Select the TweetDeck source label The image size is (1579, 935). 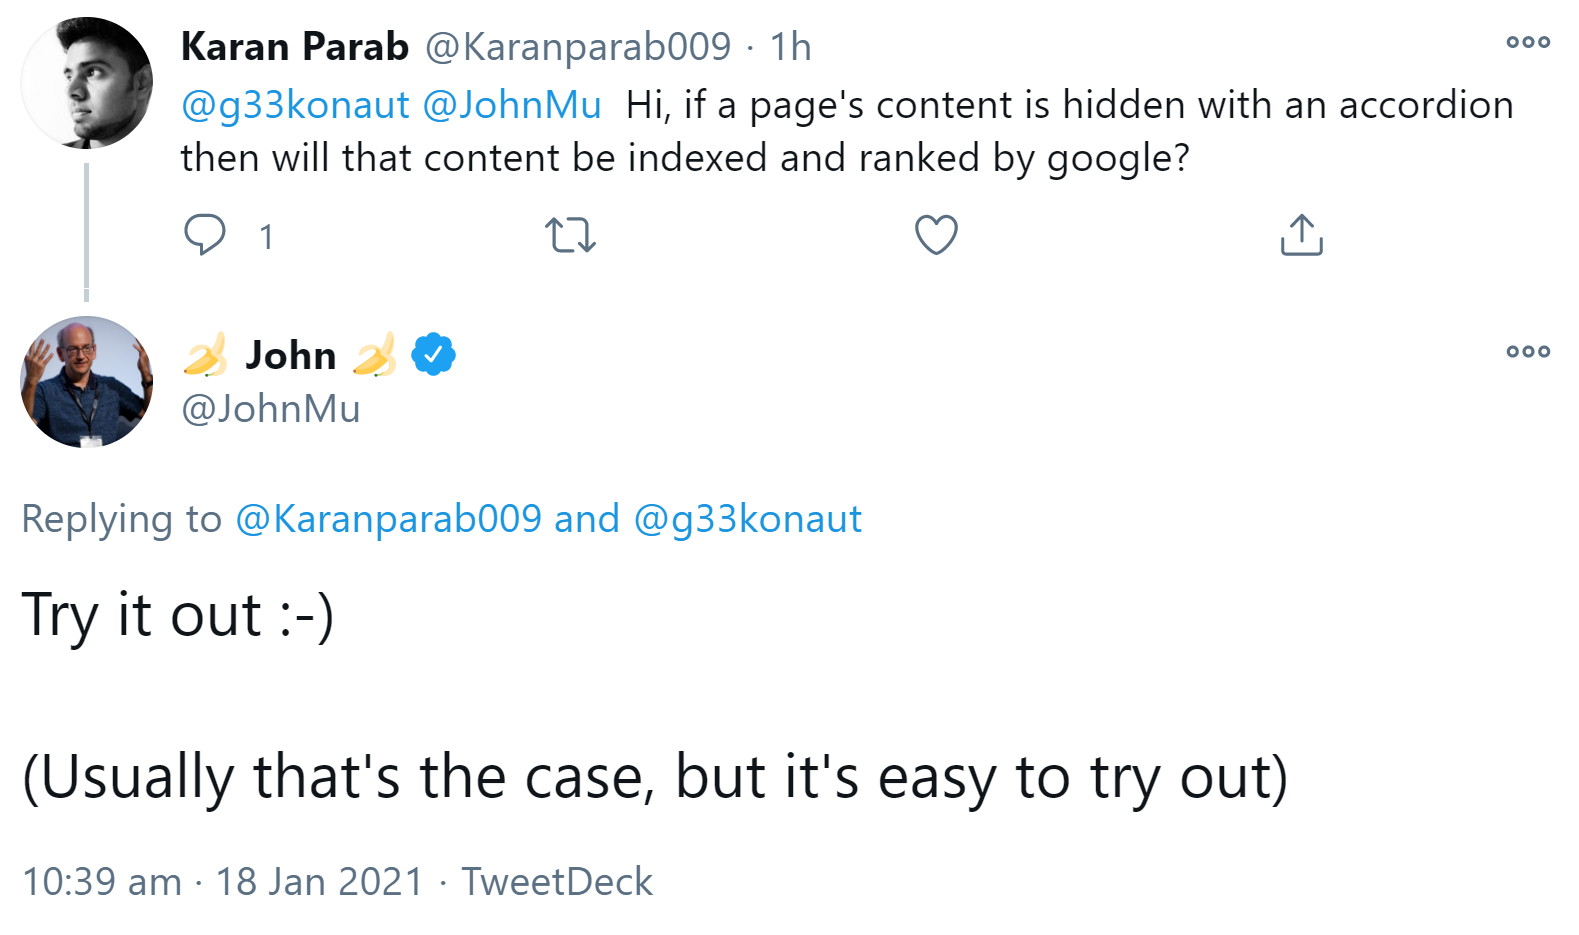tap(556, 881)
